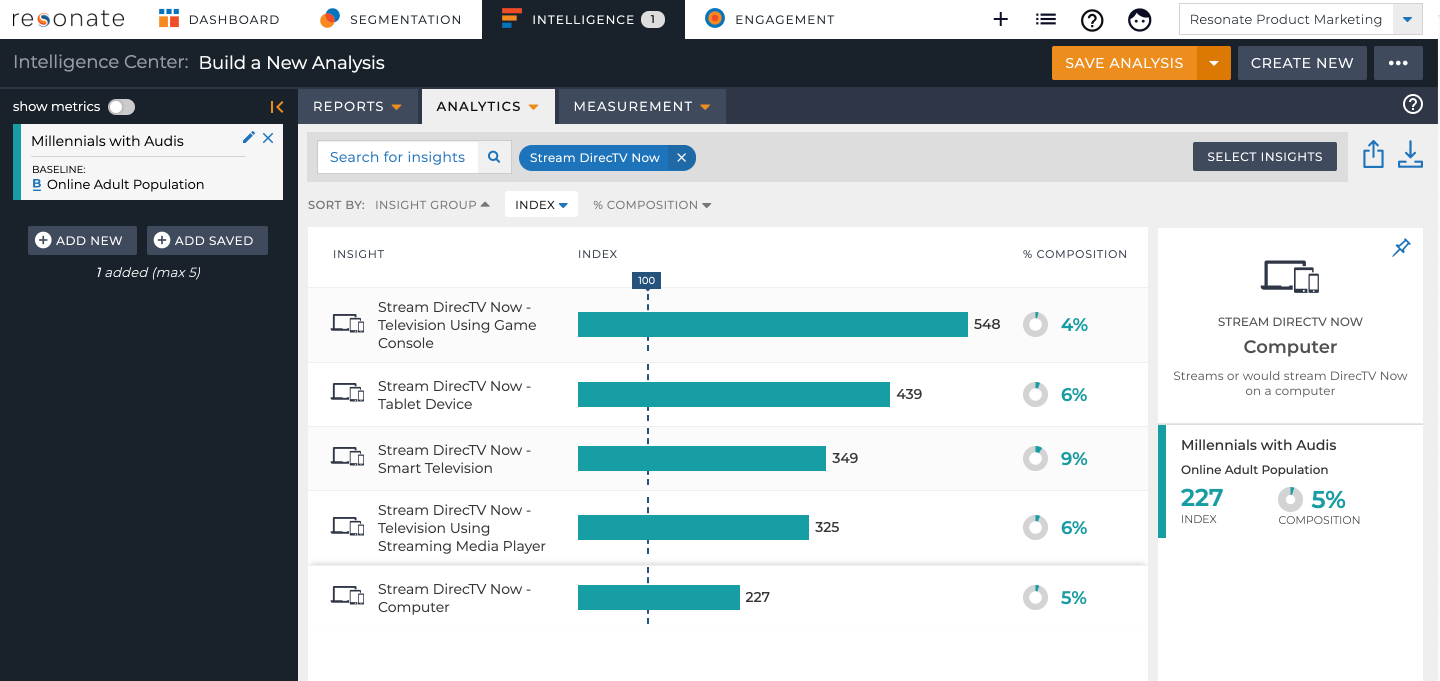Click the notification badge on Intelligence tab
Image resolution: width=1440 pixels, height=681 pixels.
tap(653, 19)
